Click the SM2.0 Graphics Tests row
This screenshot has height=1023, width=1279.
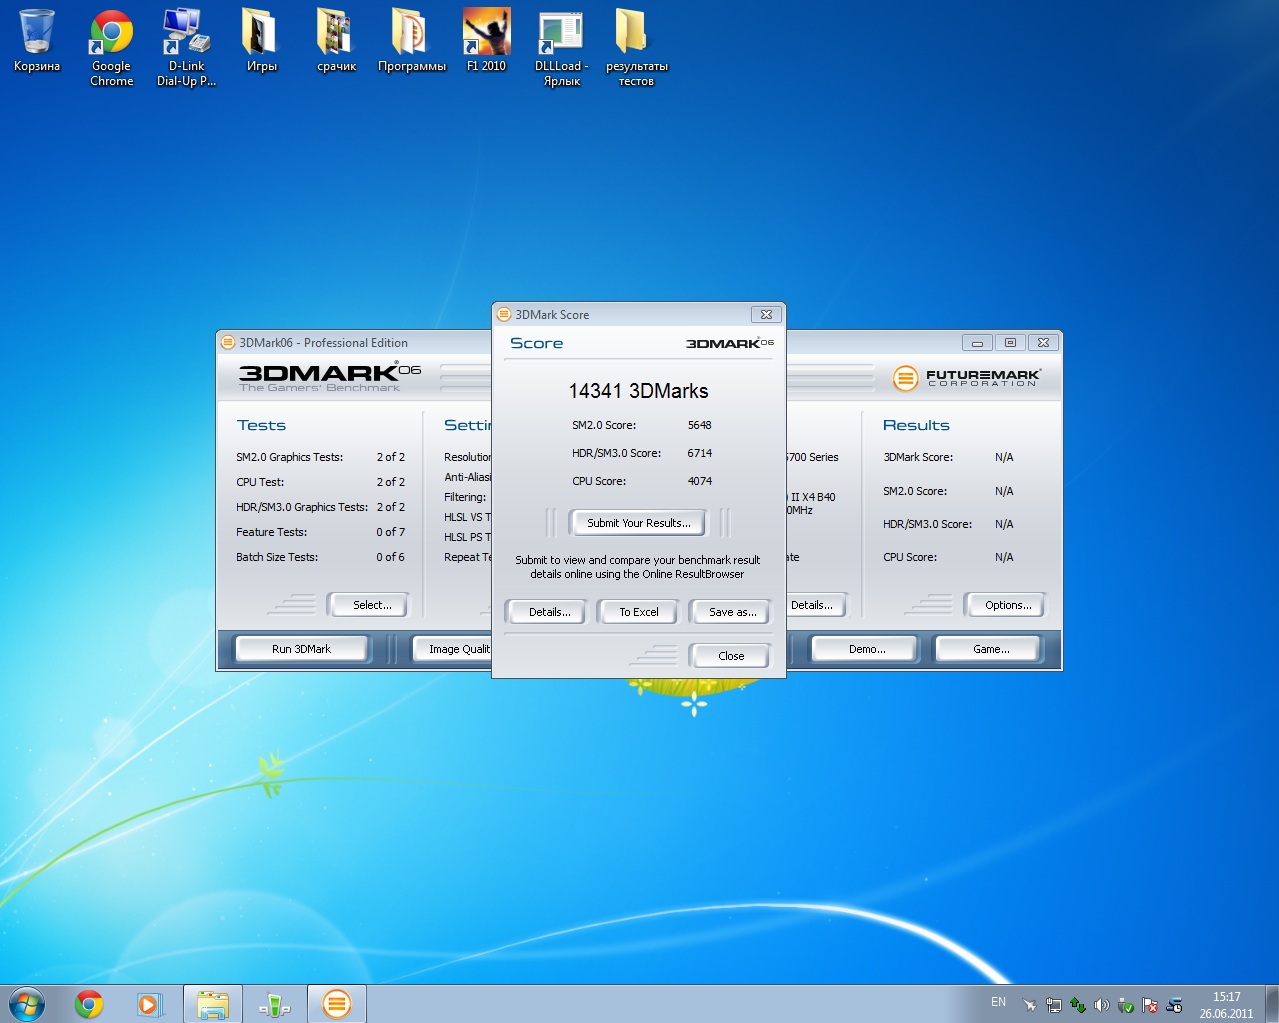(320, 457)
